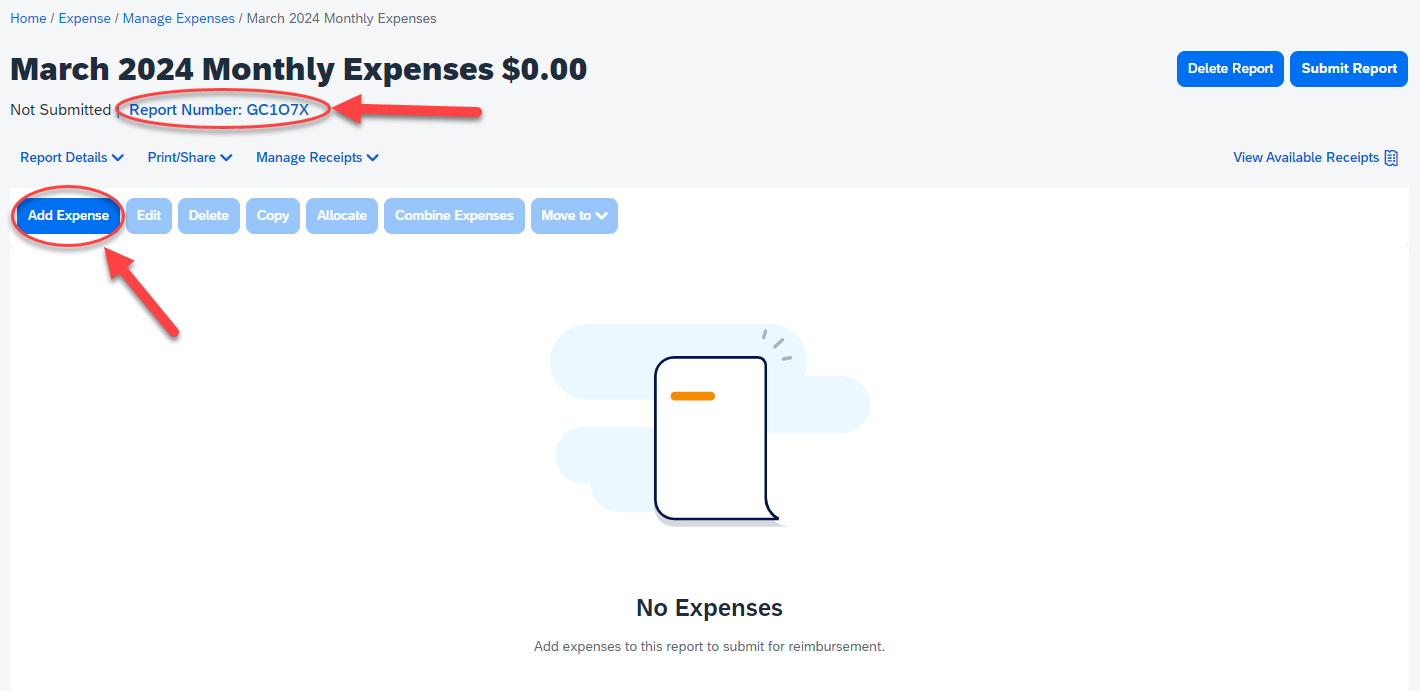This screenshot has width=1420, height=691.
Task: Open the View Available Receipts link
Action: tap(1305, 158)
